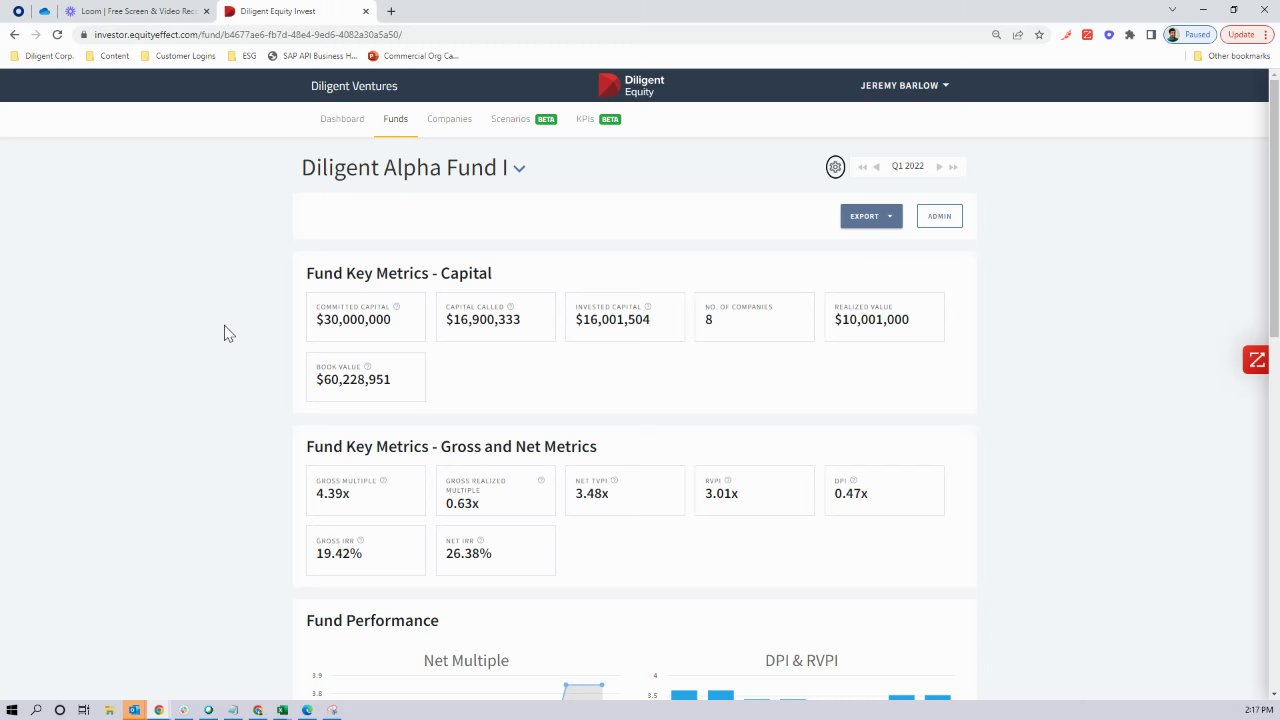The height and width of the screenshot is (720, 1280).
Task: Click the $30,000,000 committed capital value
Action: [353, 320]
